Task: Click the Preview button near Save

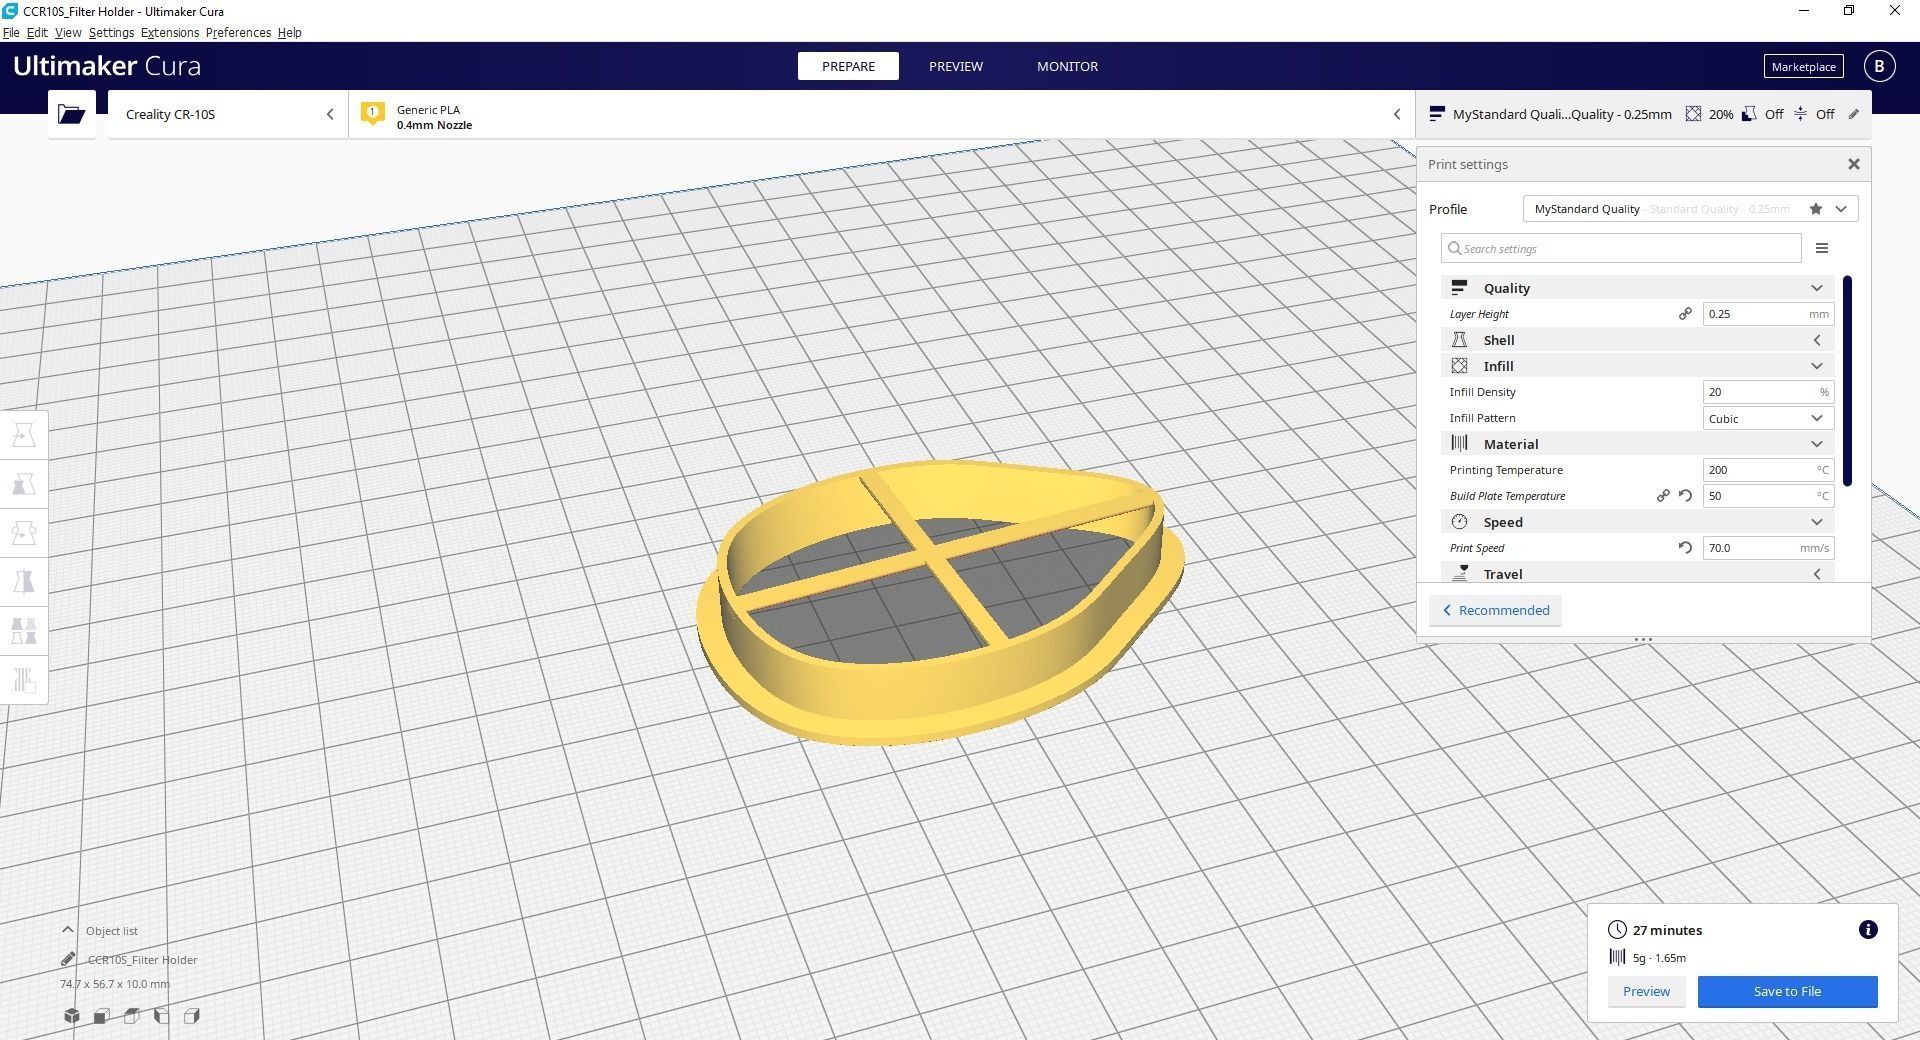Action: 1646,991
